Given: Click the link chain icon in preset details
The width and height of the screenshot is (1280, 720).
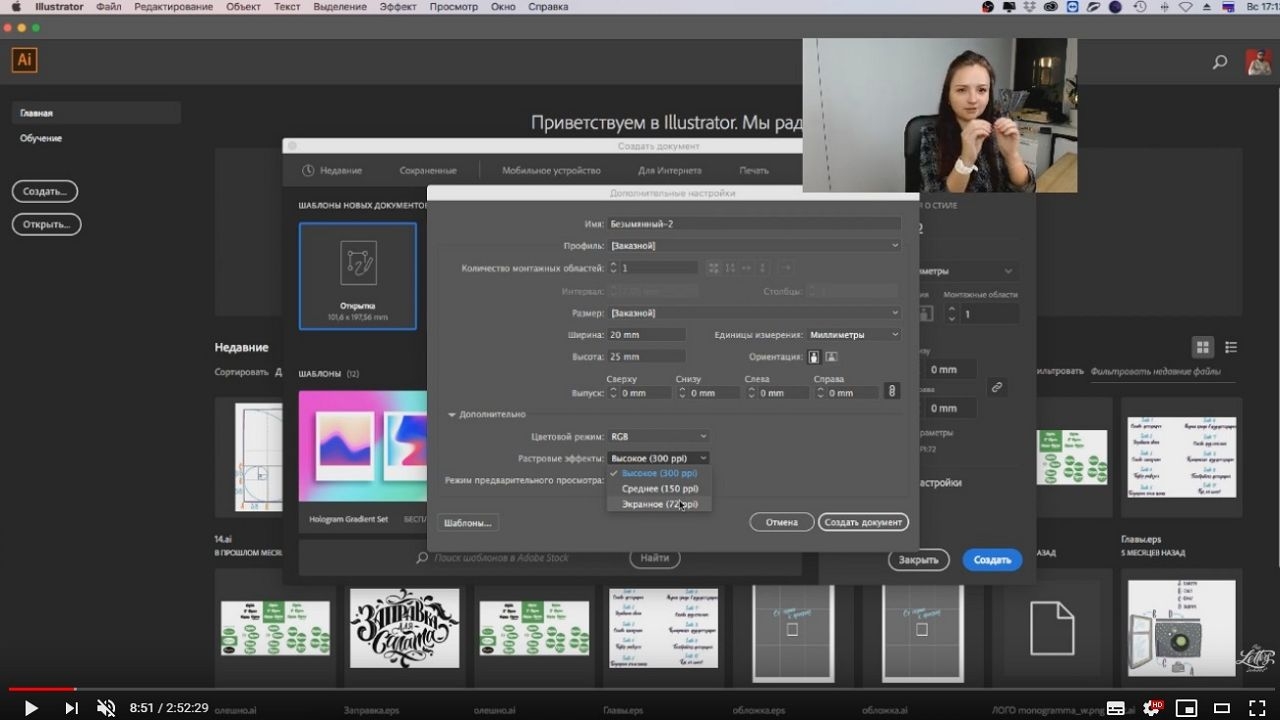Looking at the screenshot, I should click(996, 387).
